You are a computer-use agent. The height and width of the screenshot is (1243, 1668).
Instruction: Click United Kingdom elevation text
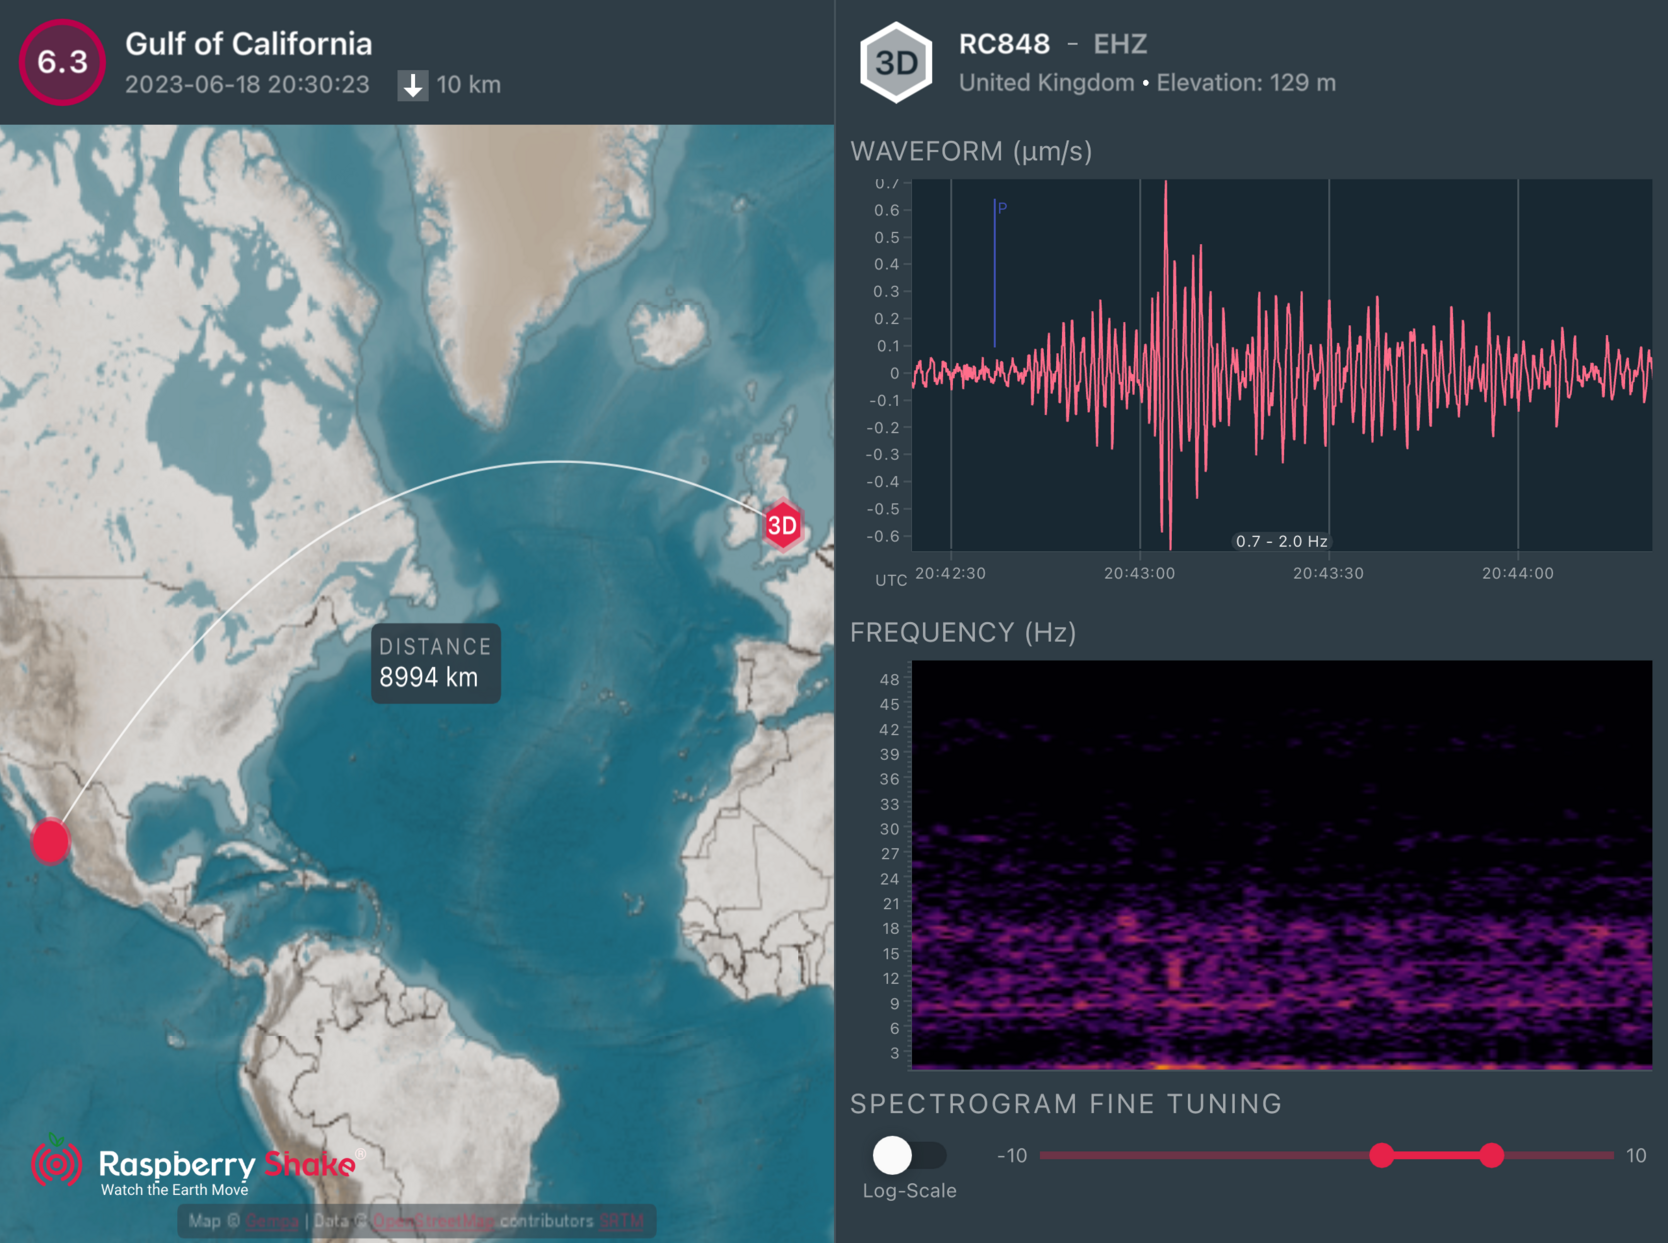1147,83
